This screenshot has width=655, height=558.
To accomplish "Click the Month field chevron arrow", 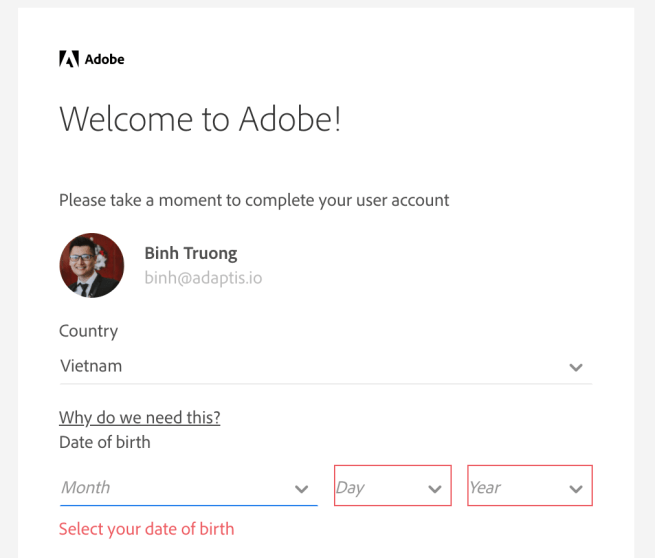I will tap(301, 489).
